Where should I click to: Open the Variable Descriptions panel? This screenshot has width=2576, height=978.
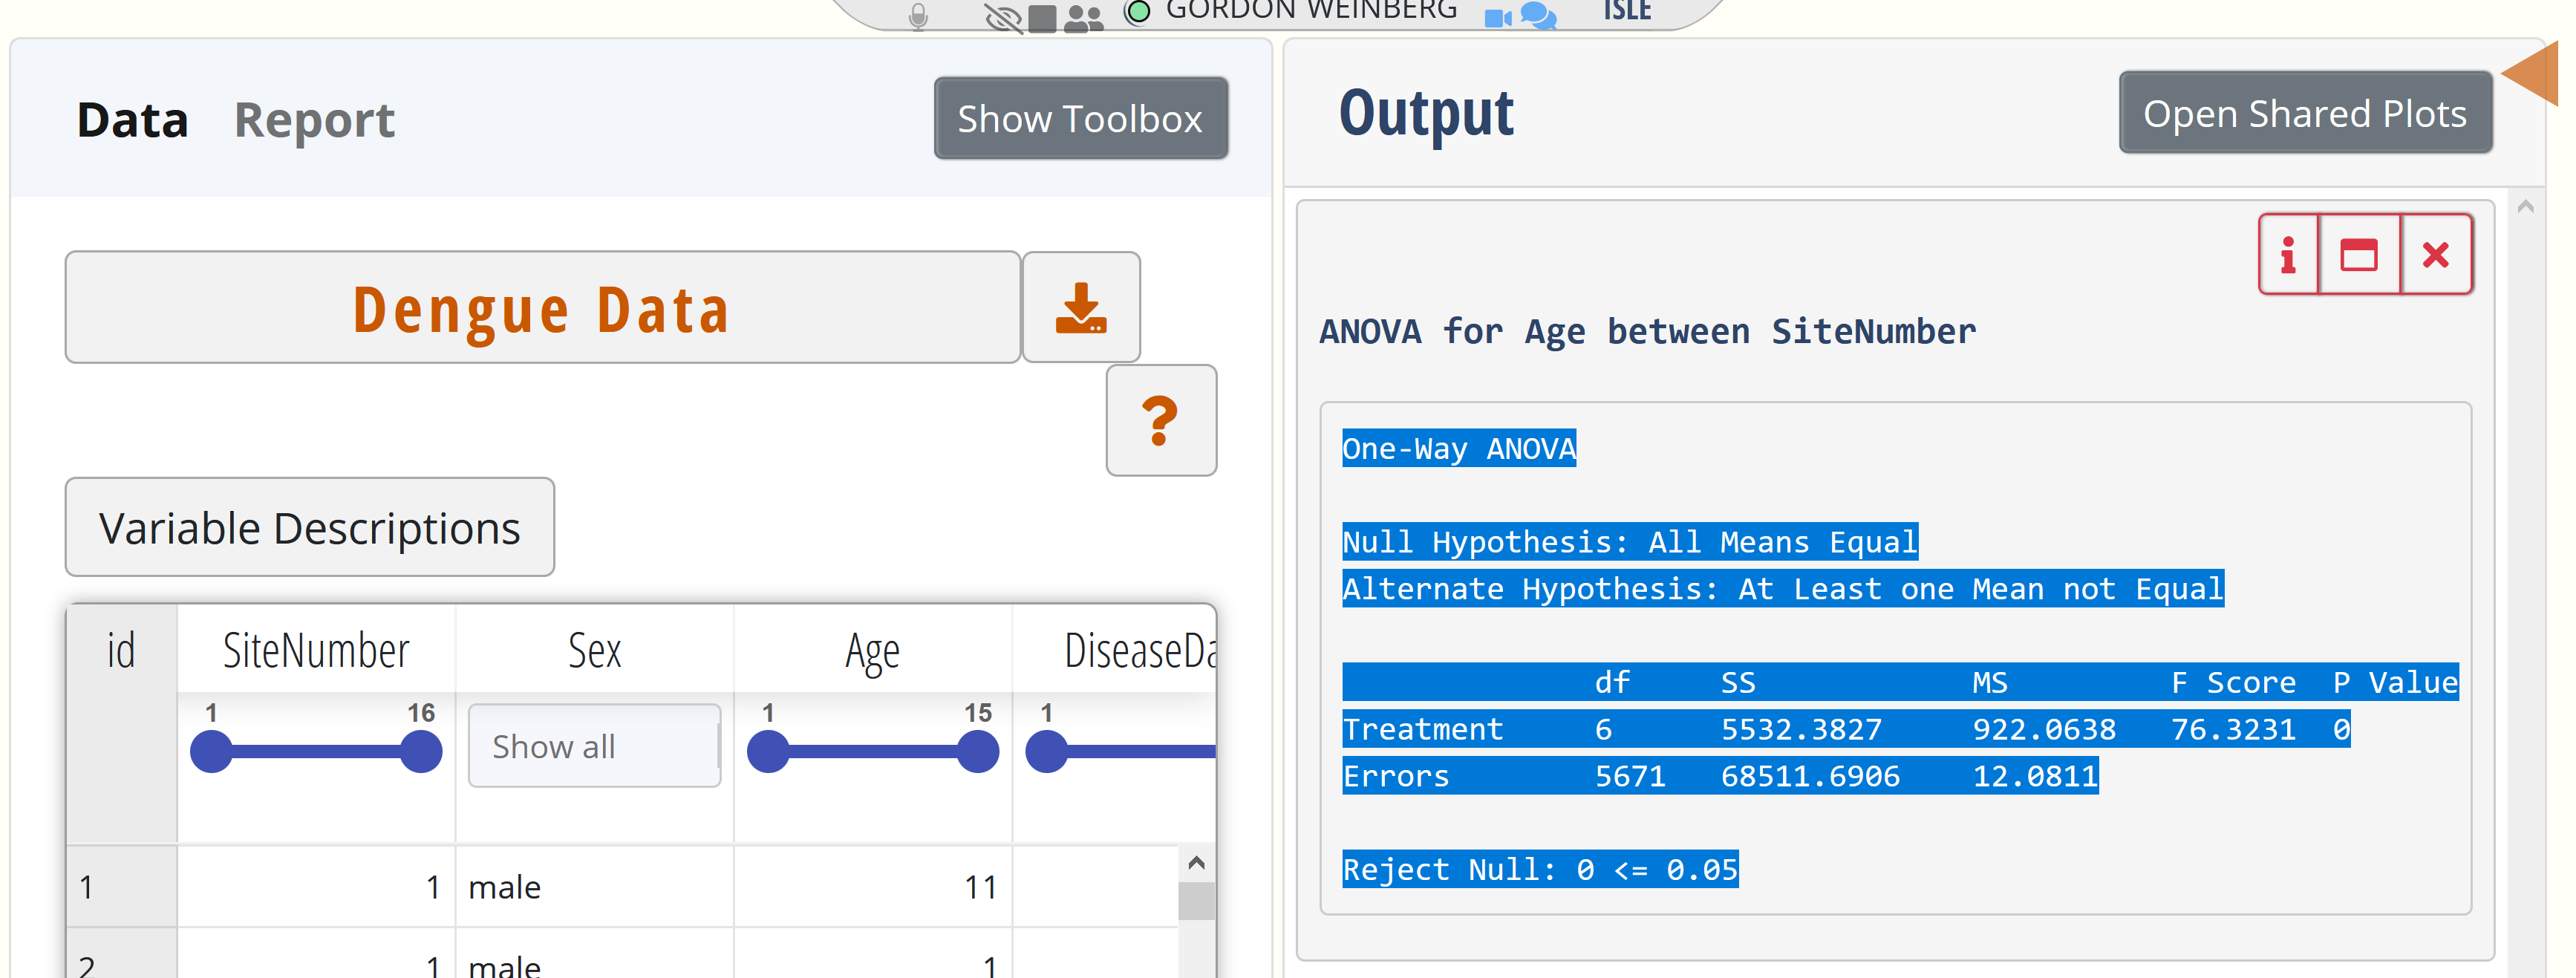click(x=309, y=527)
